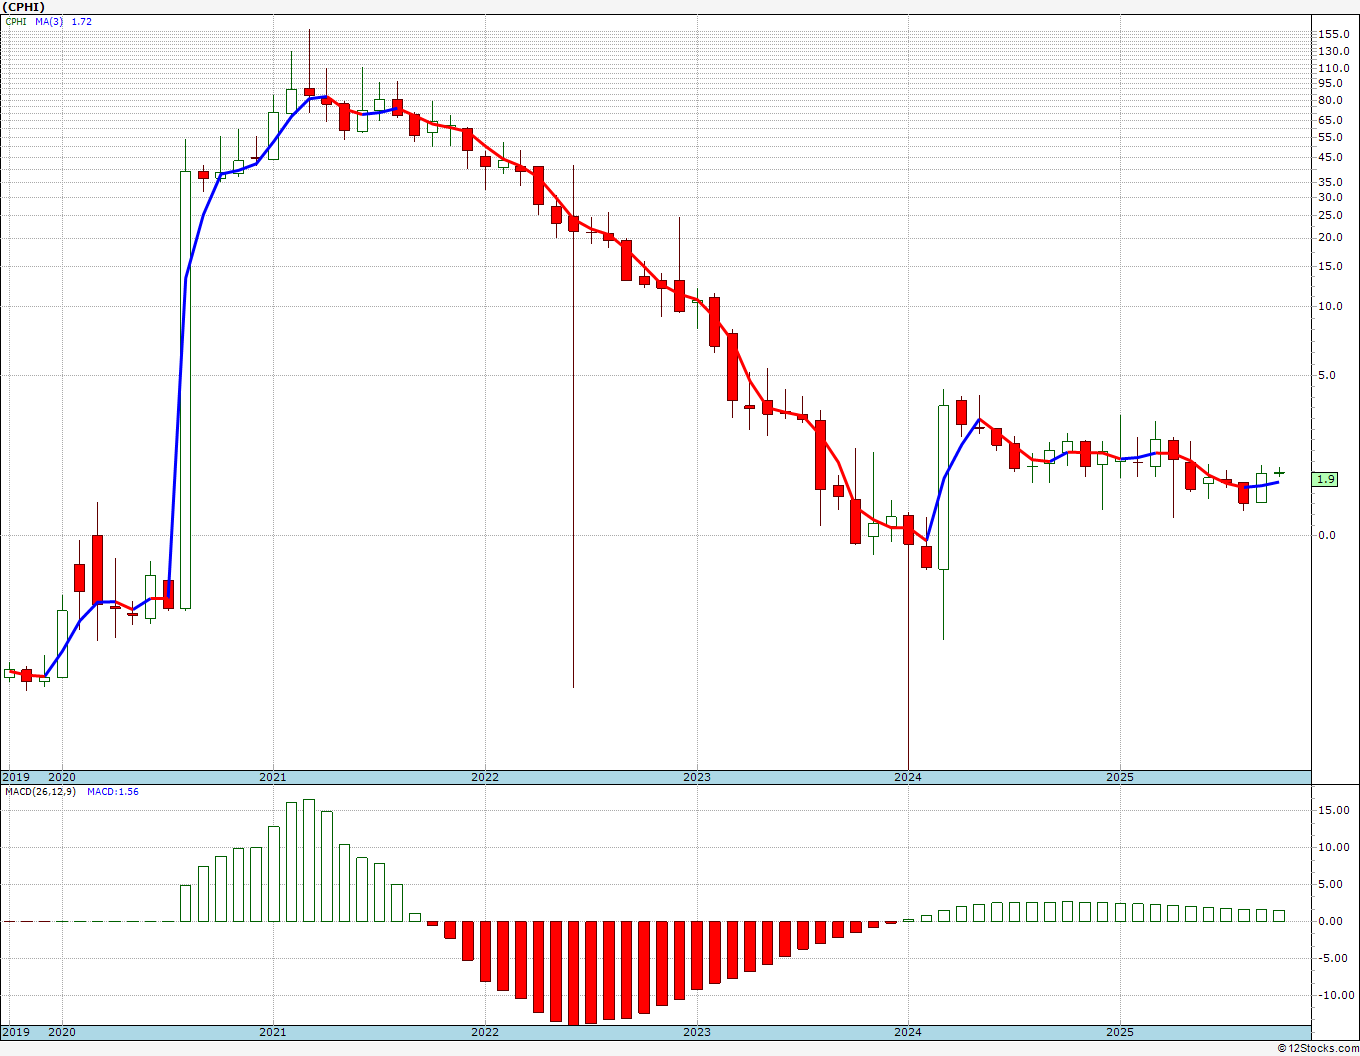1360x1056 pixels.
Task: Click the green 1.9 current price tag
Action: point(1326,479)
